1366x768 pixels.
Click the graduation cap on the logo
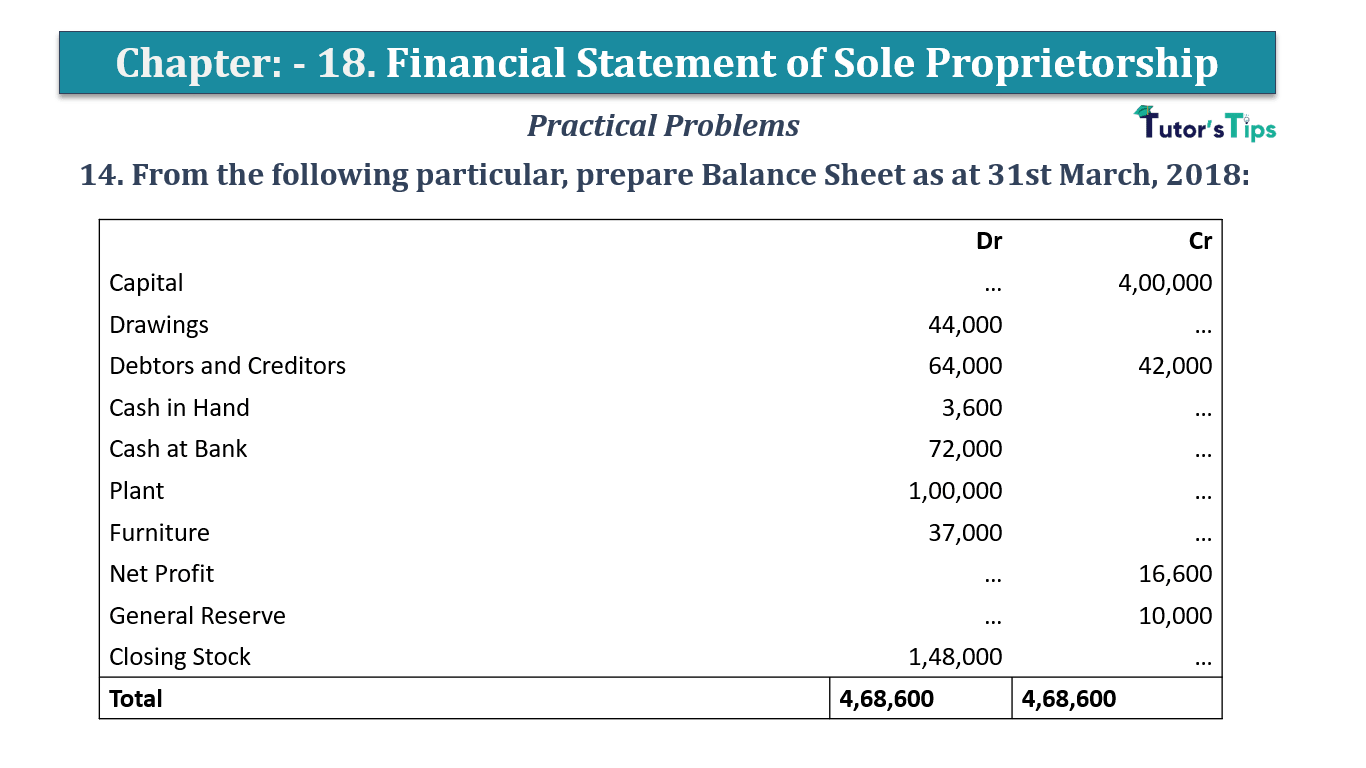(x=1144, y=111)
